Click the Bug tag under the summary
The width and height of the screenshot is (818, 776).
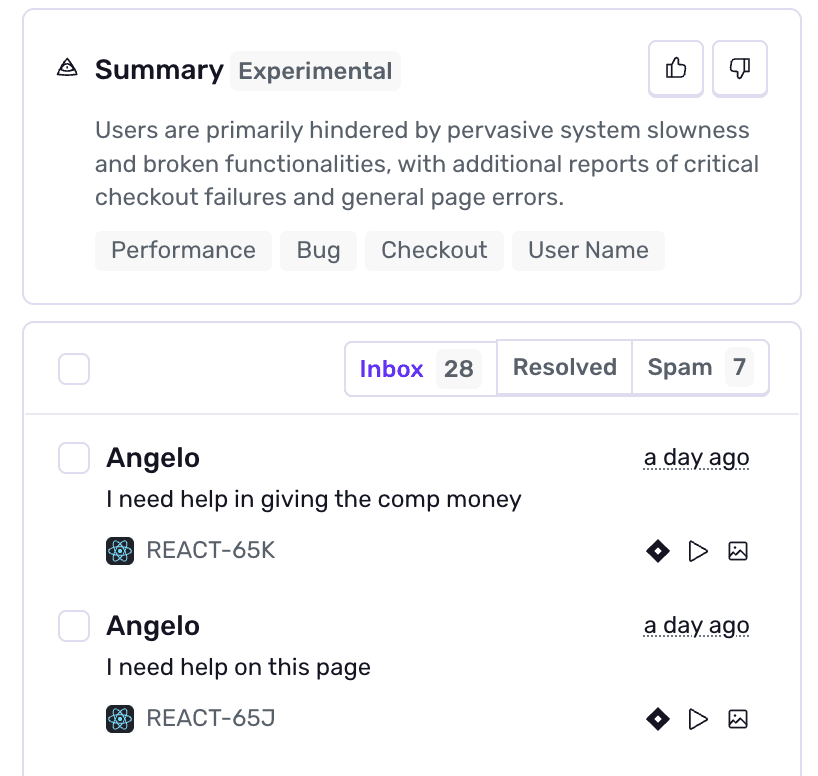coord(318,250)
